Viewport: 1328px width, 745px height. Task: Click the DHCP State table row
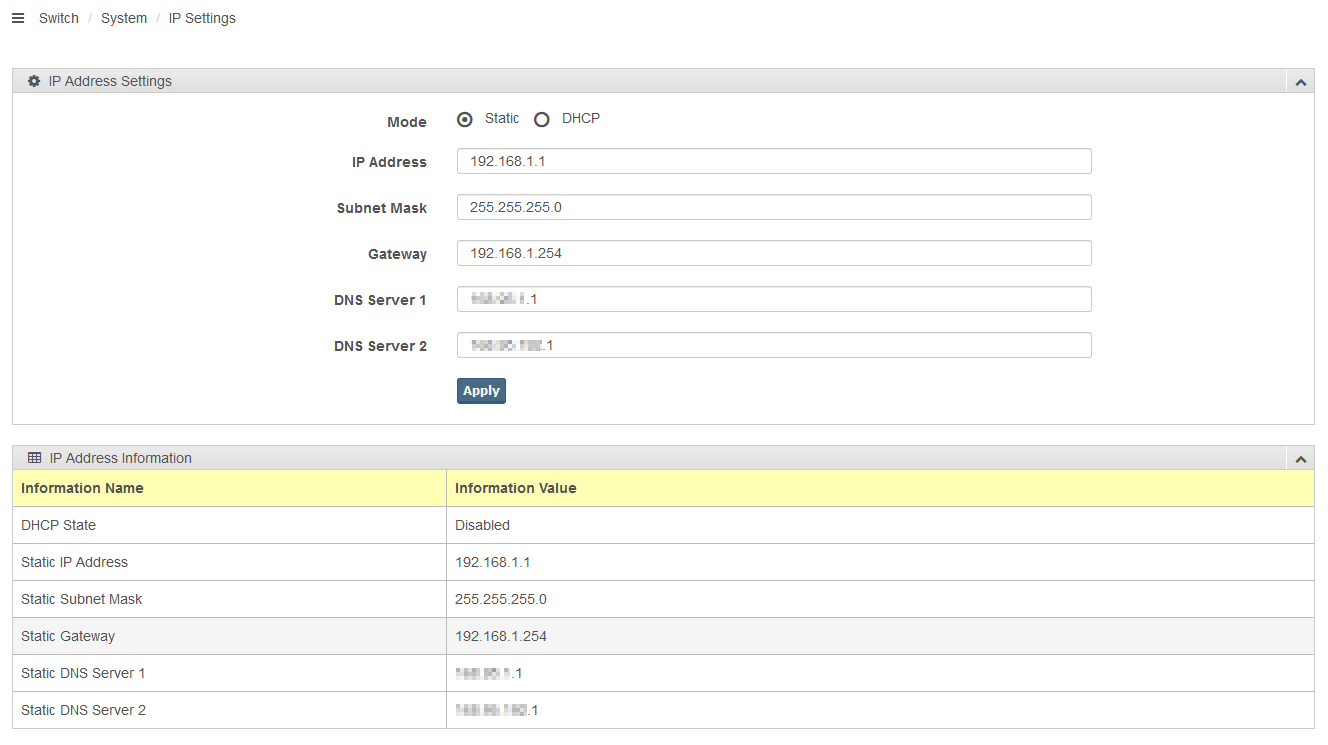coord(662,525)
